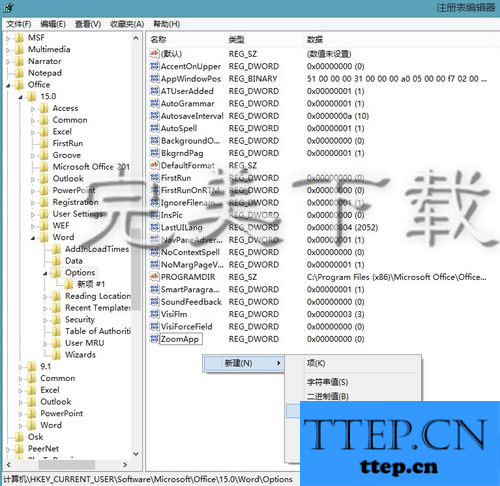Select the 新建(N) context menu entry
This screenshot has height=486, width=500.
click(244, 363)
